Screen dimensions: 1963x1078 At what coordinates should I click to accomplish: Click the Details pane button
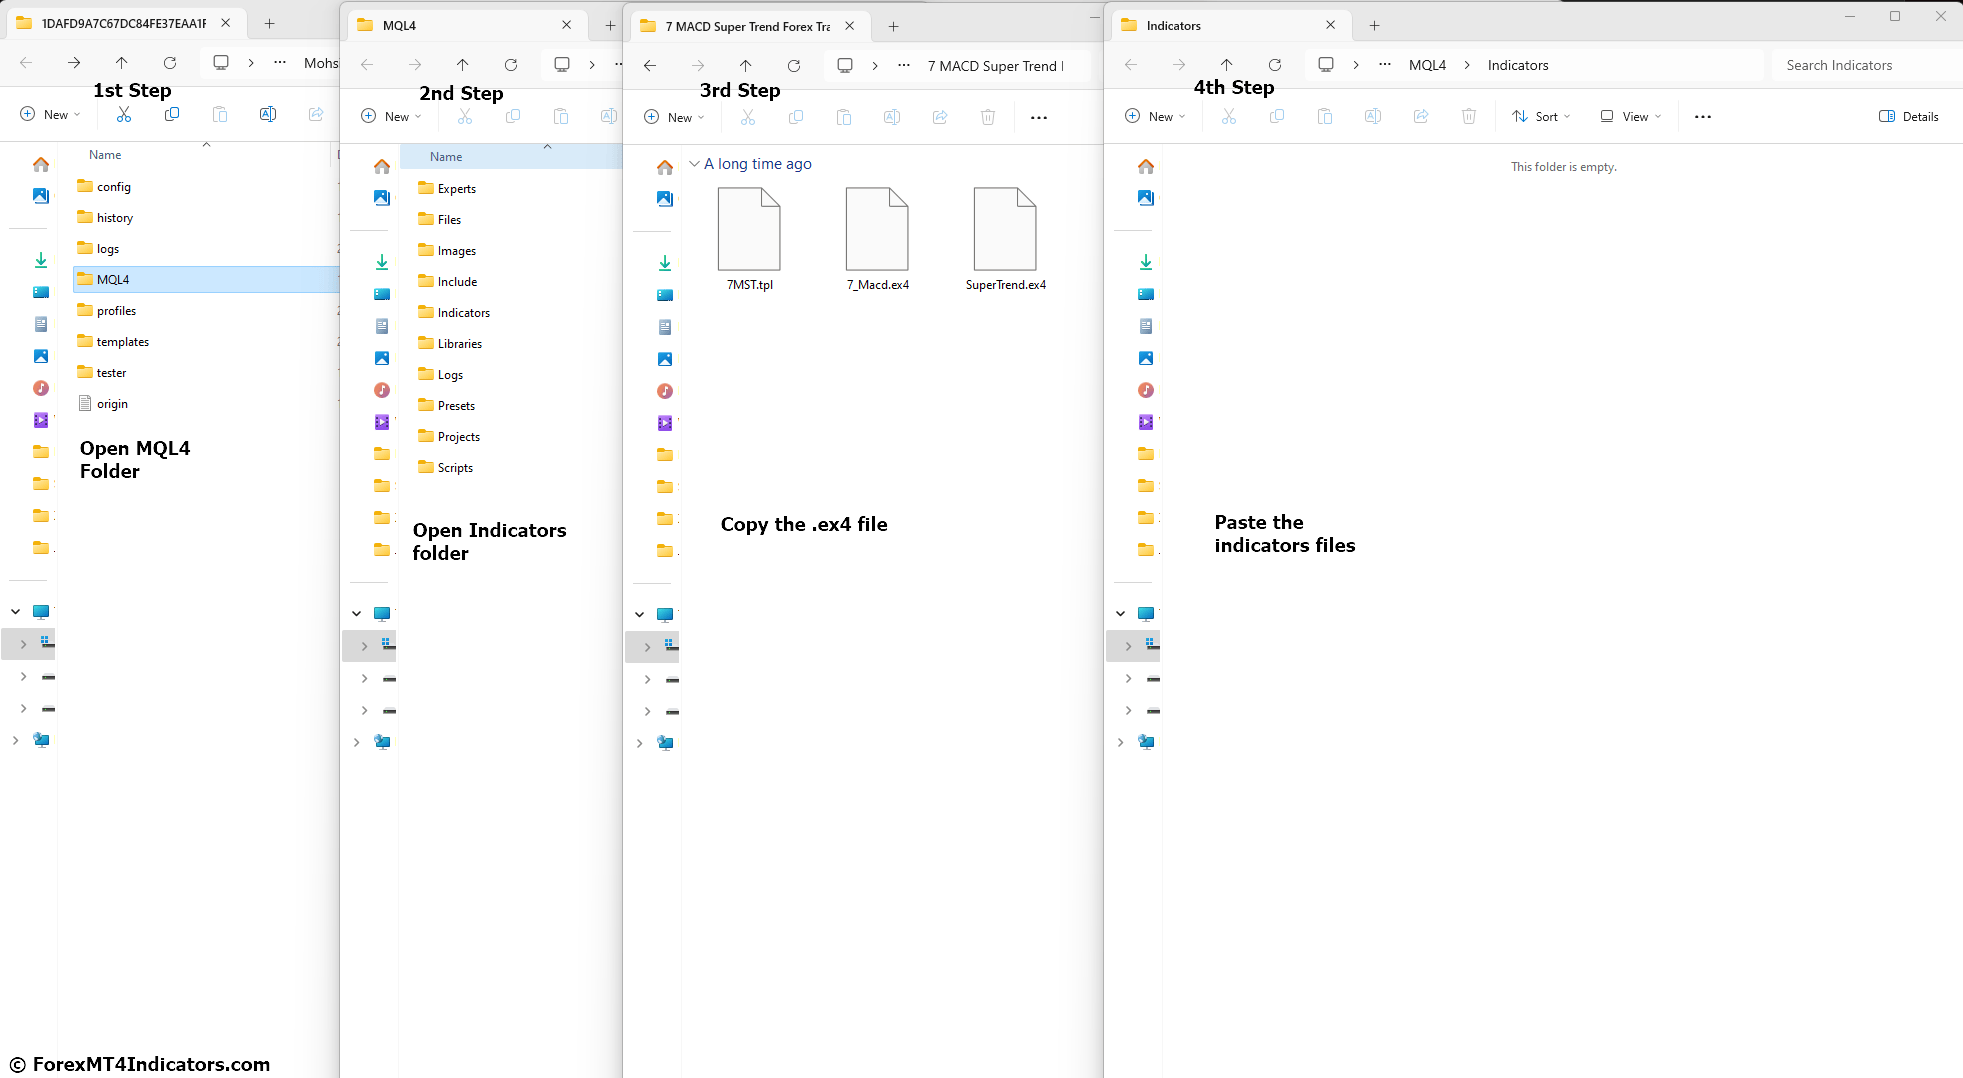(x=1908, y=117)
